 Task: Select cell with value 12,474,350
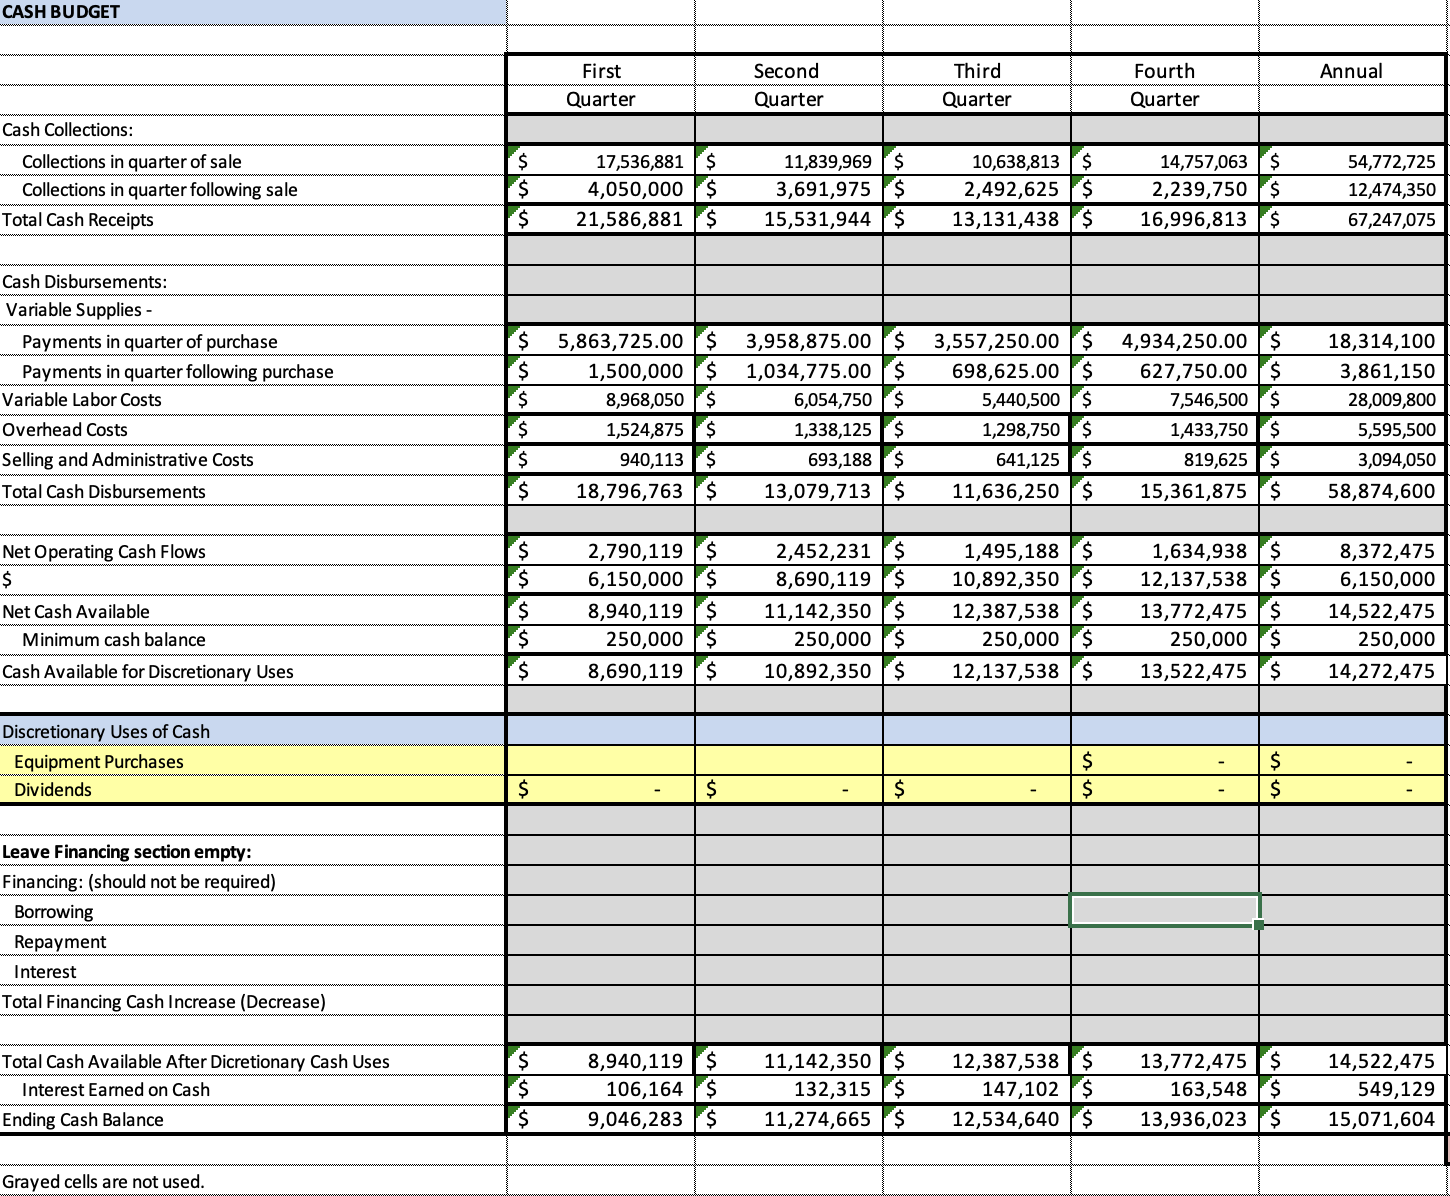(x=1352, y=189)
